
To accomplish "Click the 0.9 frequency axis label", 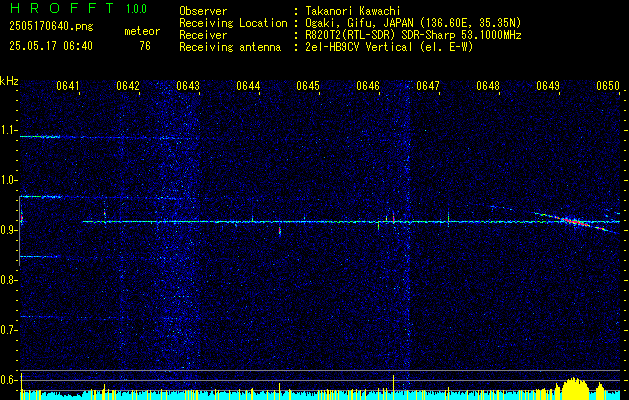I will (9, 230).
